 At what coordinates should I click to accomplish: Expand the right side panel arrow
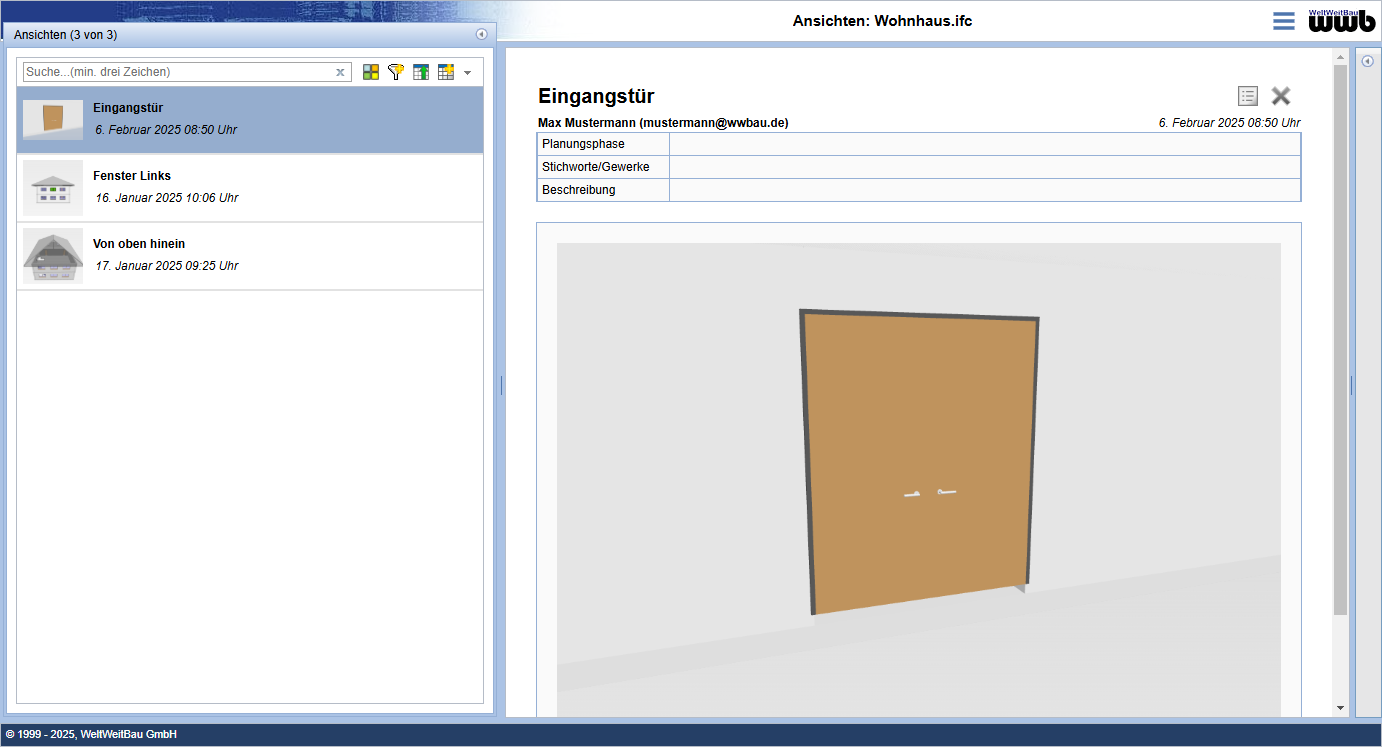[x=1368, y=61]
